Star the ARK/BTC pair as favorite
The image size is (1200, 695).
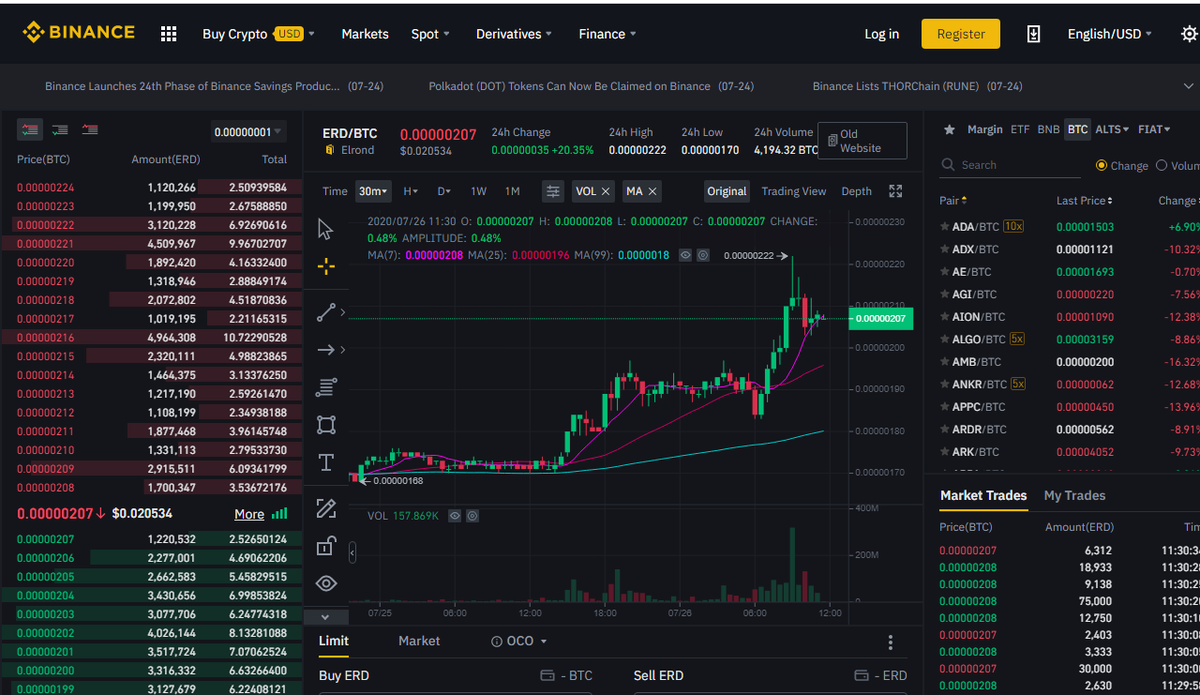[945, 452]
